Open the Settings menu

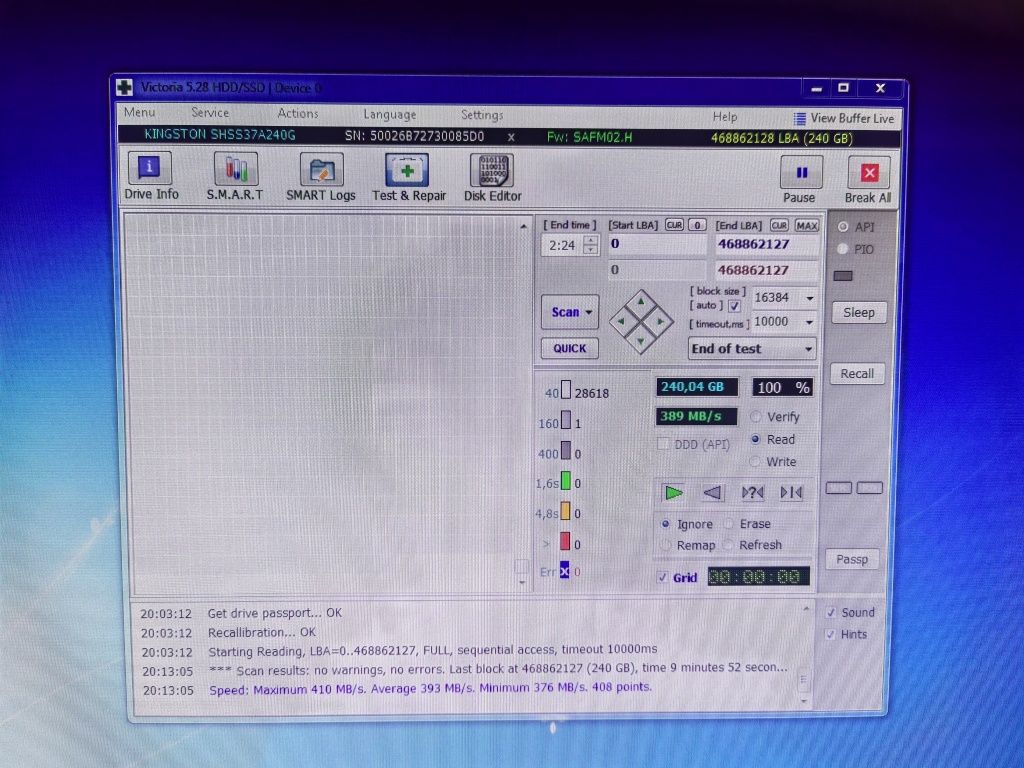coord(482,115)
